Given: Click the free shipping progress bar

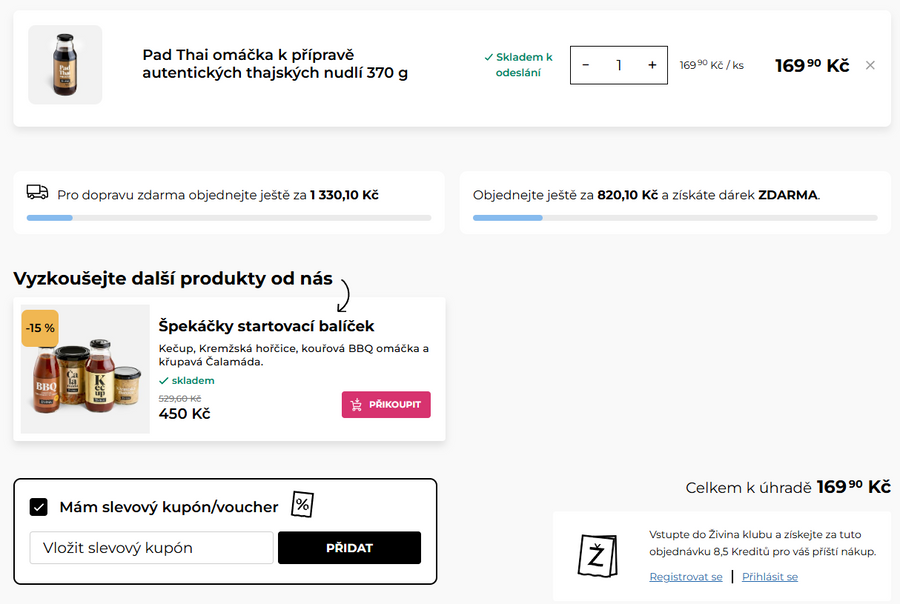Looking at the screenshot, I should (x=229, y=217).
